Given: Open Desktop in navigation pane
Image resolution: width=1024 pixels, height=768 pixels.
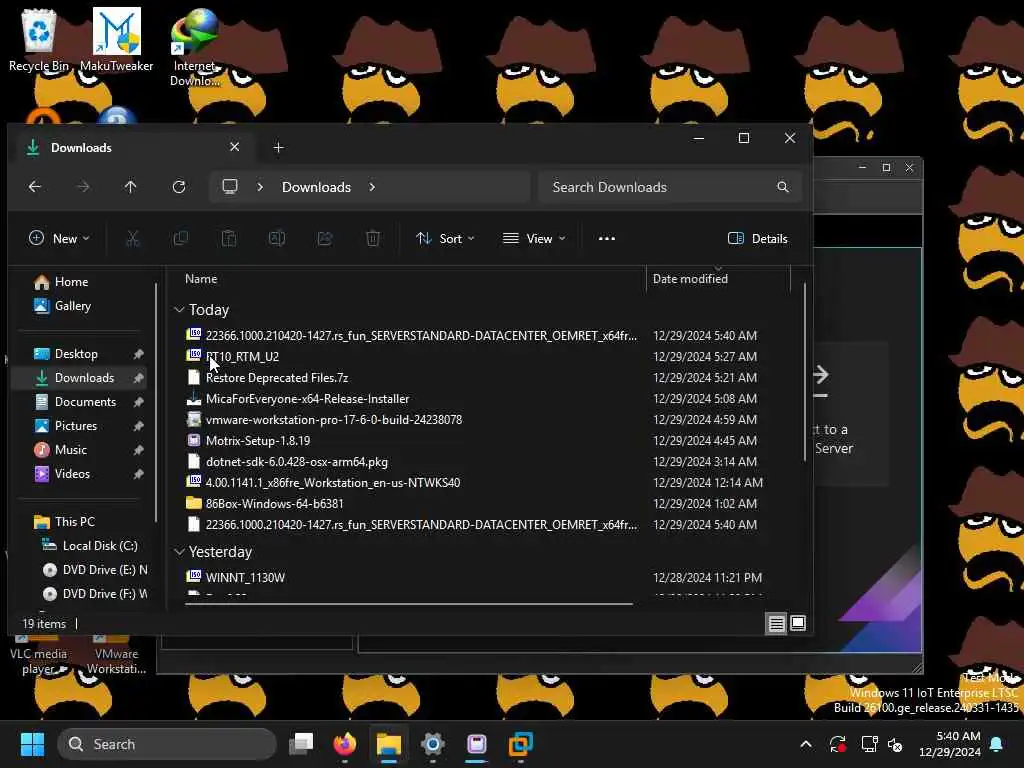Looking at the screenshot, I should pos(76,354).
